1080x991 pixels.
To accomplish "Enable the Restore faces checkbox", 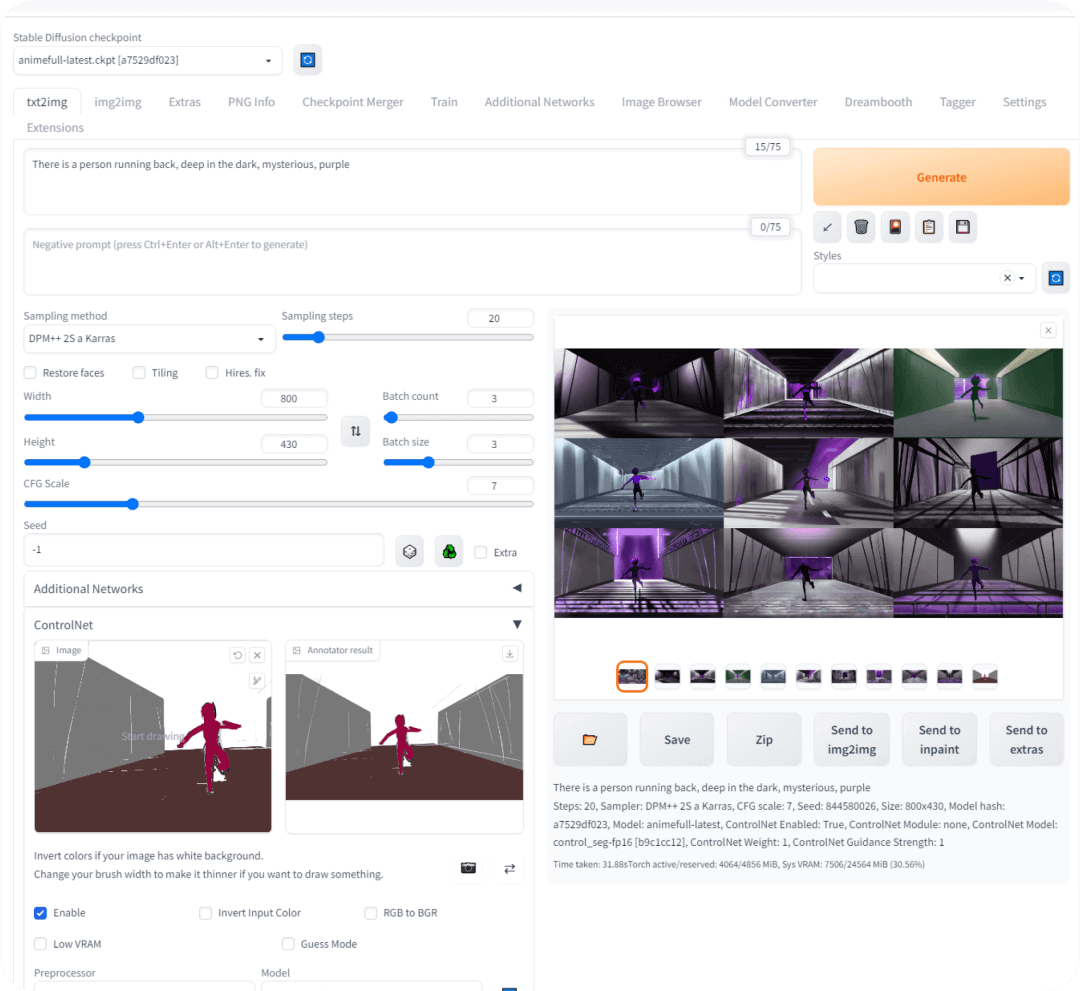I will pos(31,373).
